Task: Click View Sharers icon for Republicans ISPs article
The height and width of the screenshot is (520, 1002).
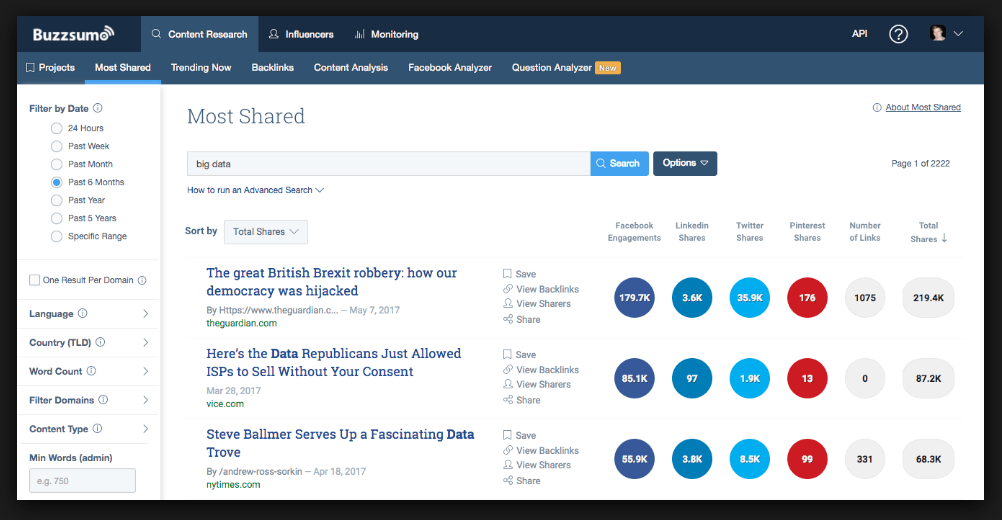Action: pos(507,384)
